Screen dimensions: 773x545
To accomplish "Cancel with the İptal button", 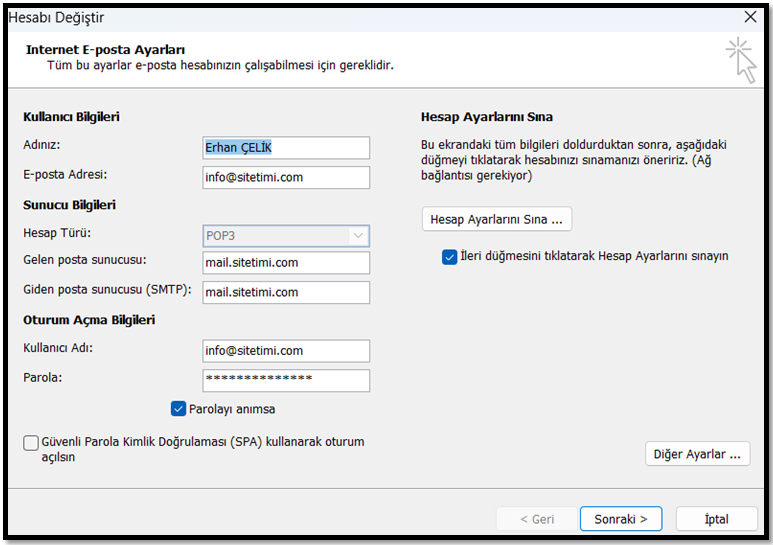I will click(x=716, y=519).
